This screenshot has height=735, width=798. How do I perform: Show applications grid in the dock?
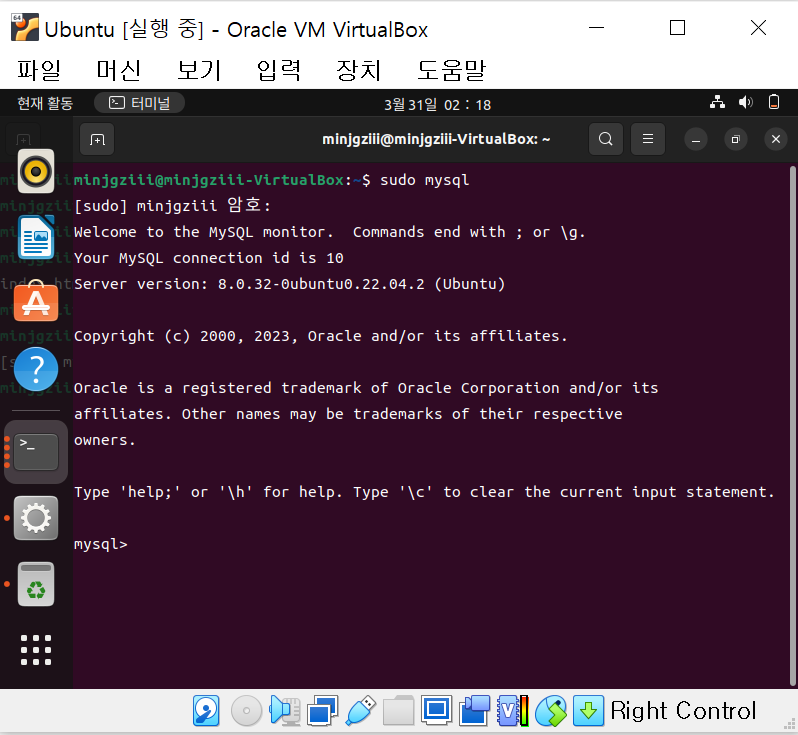(x=36, y=650)
